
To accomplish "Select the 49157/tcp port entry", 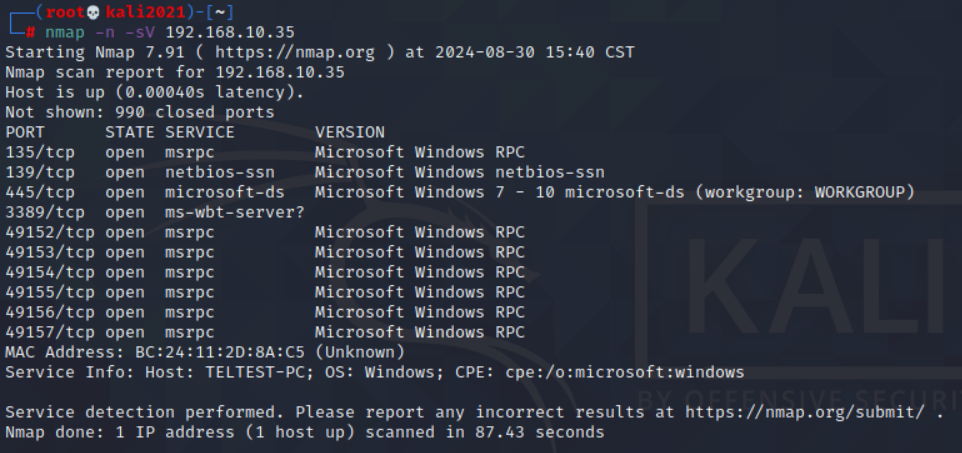I will tap(50, 332).
